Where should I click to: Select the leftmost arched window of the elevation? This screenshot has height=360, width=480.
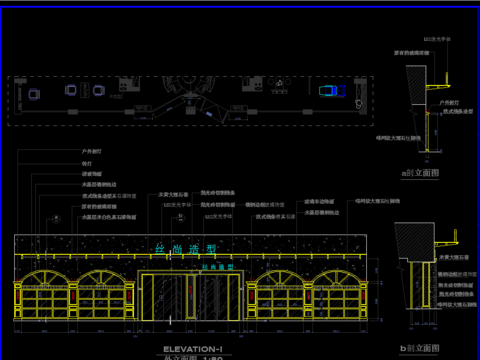tap(45, 294)
